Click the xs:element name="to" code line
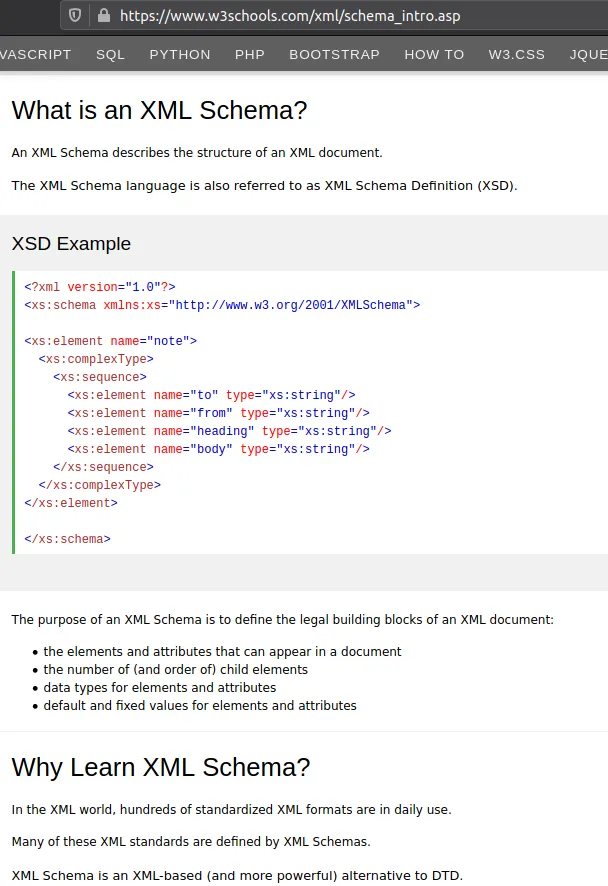The width and height of the screenshot is (608, 886). (211, 396)
